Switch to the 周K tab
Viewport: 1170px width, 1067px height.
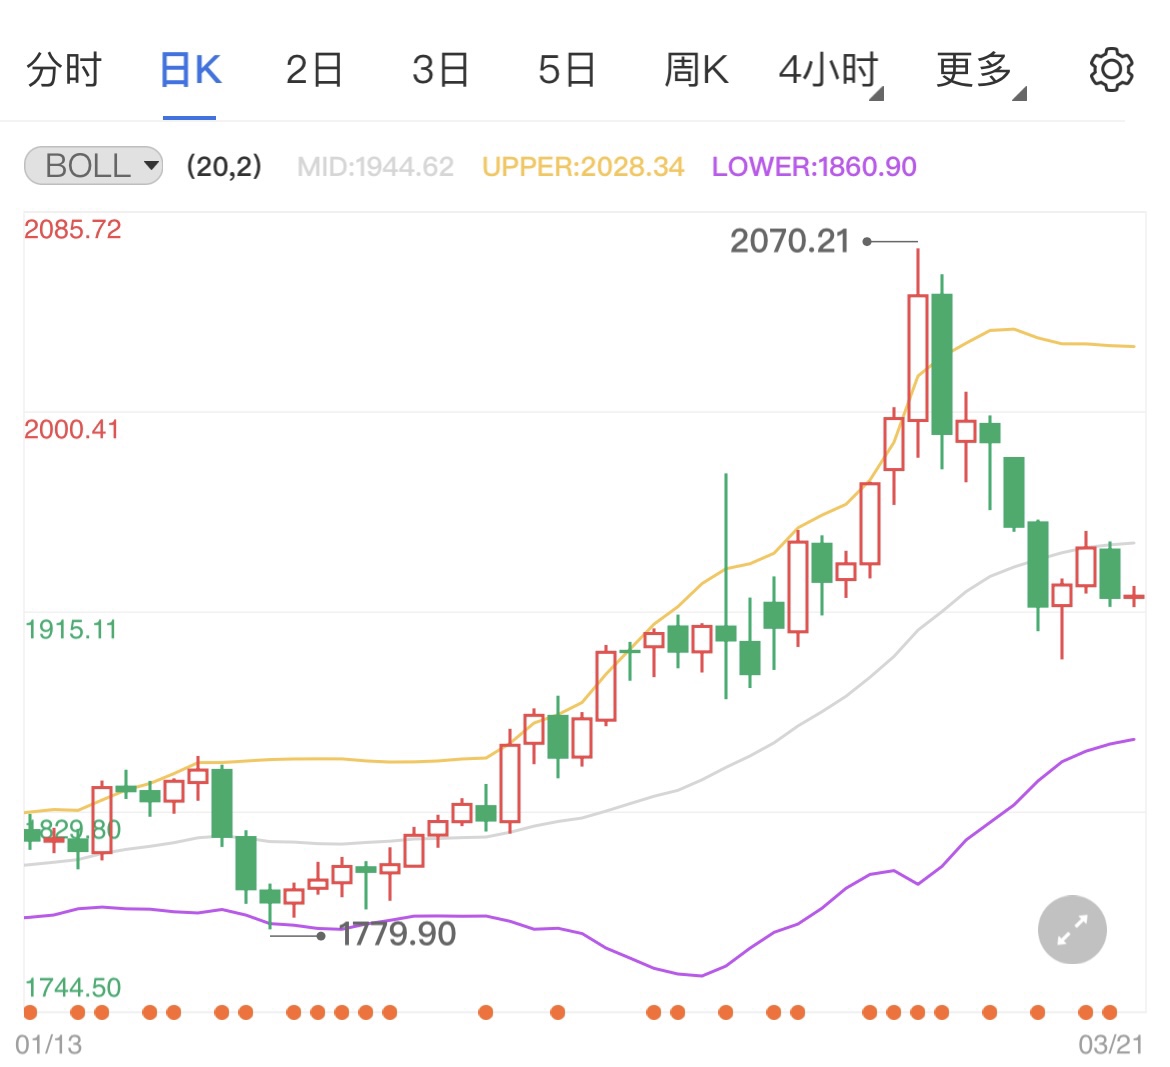pyautogui.click(x=695, y=69)
